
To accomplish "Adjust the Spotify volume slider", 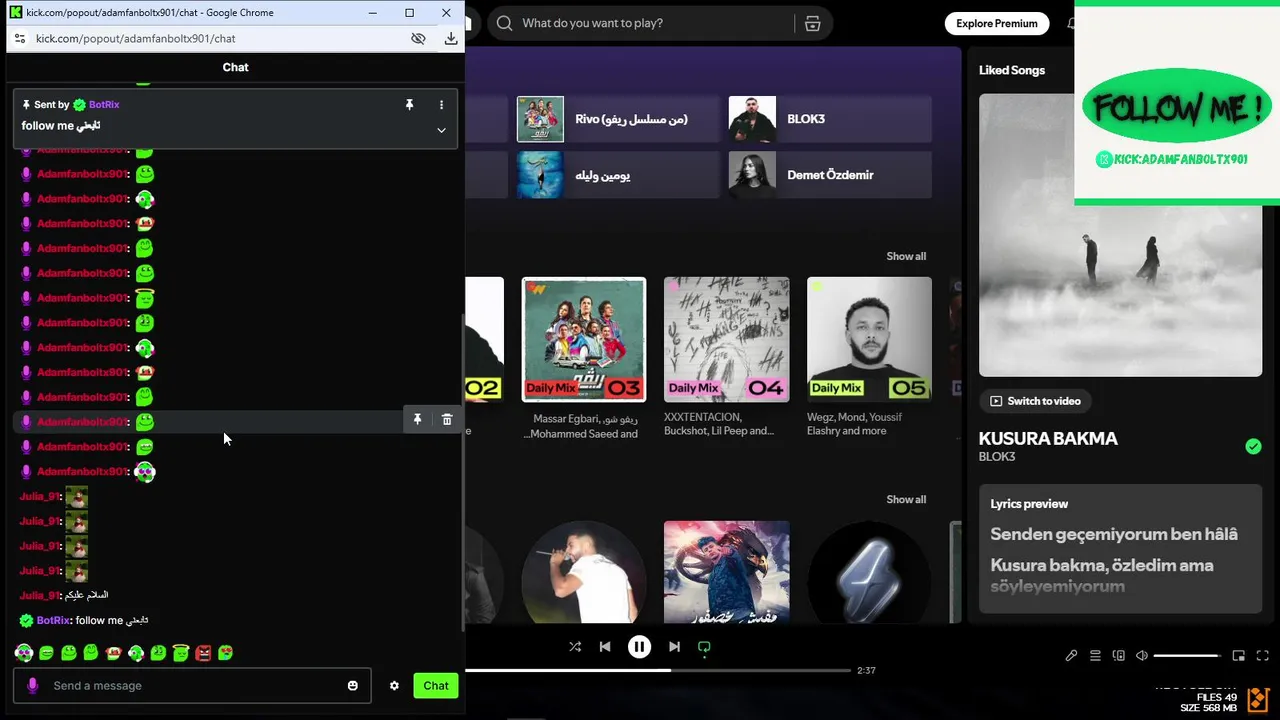I will coord(1187,656).
